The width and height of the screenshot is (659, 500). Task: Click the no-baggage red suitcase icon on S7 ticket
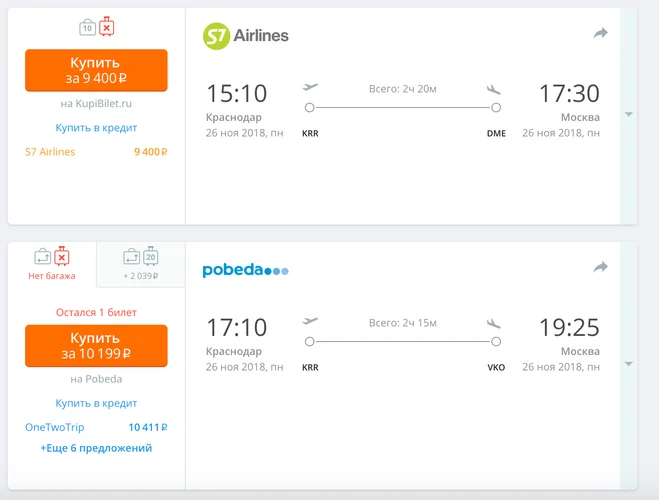[x=106, y=27]
